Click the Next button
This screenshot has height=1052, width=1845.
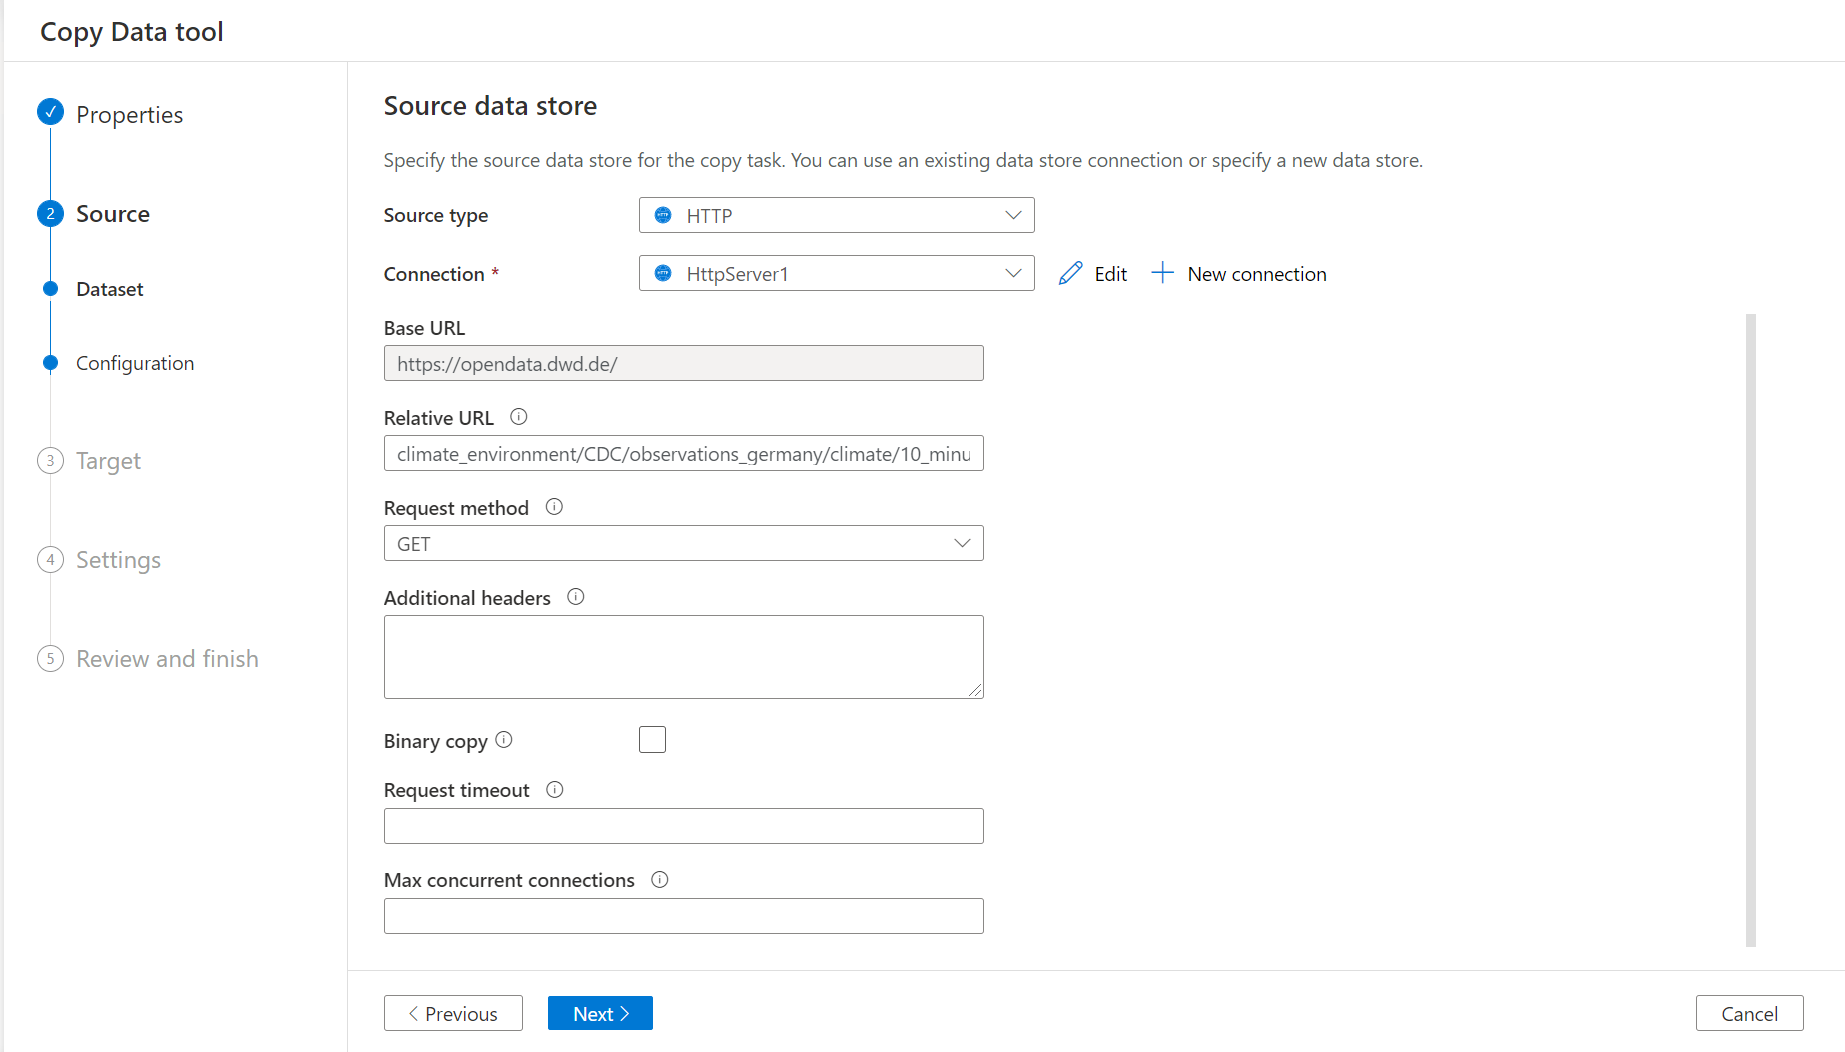tap(600, 1013)
